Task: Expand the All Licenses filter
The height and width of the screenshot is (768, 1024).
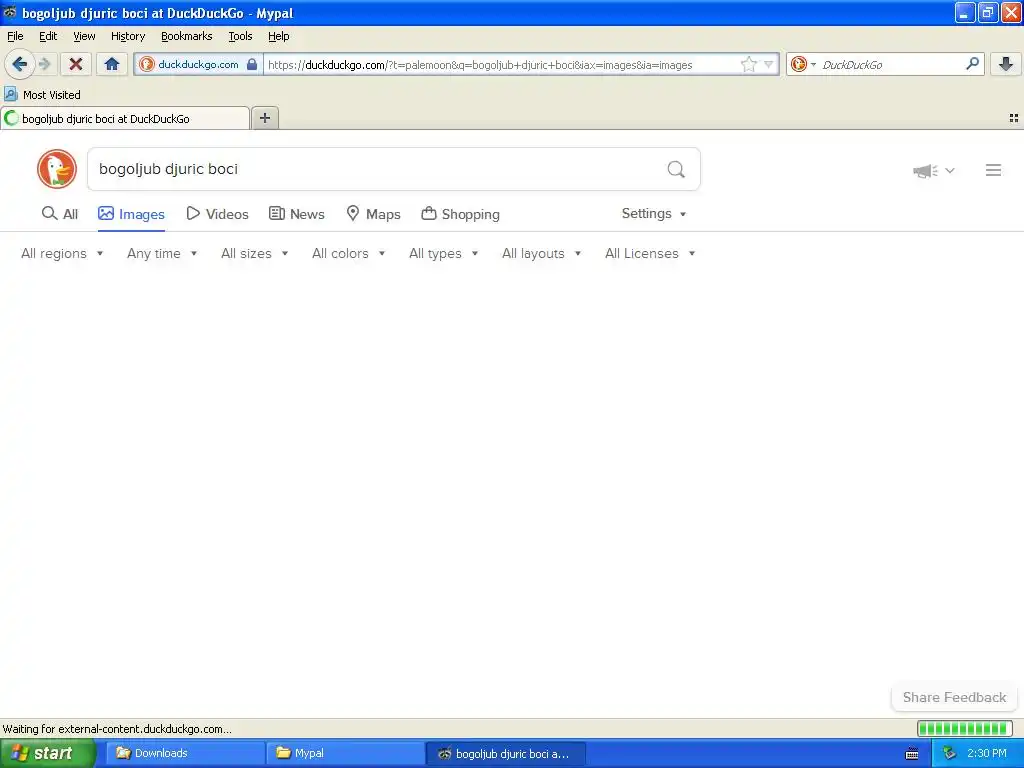Action: 650,253
